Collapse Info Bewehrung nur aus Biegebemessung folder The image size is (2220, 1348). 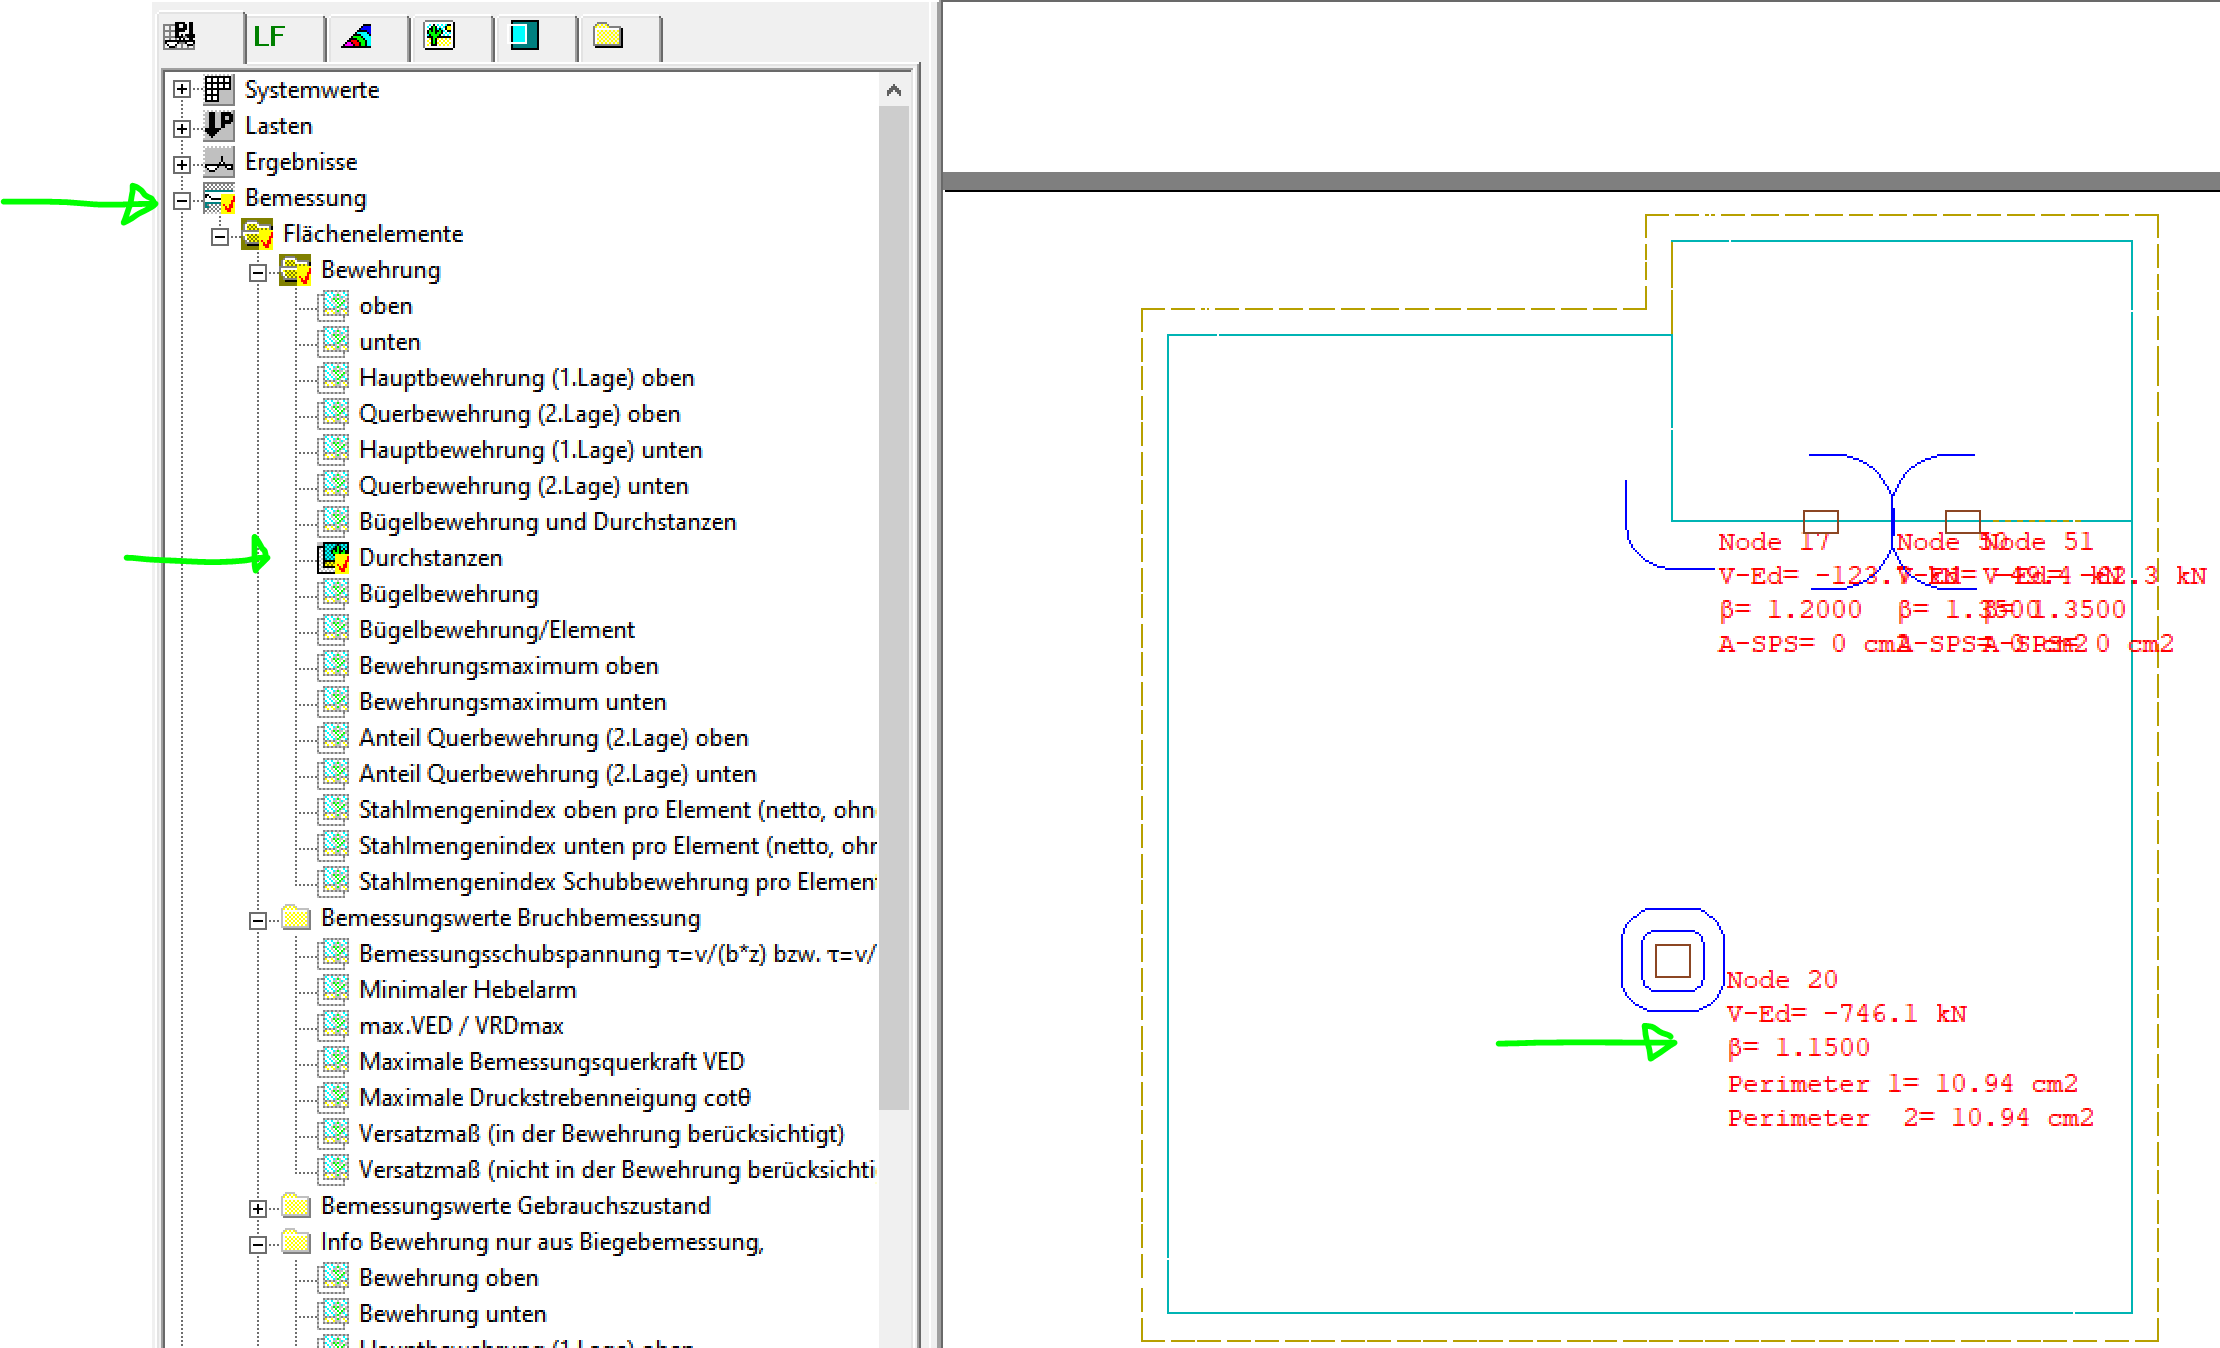257,1244
